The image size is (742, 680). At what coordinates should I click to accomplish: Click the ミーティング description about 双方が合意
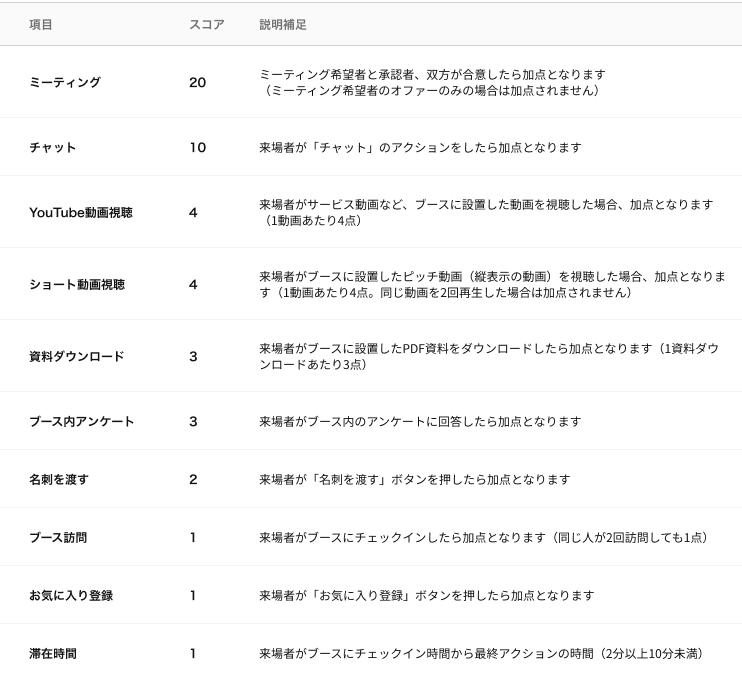433,82
